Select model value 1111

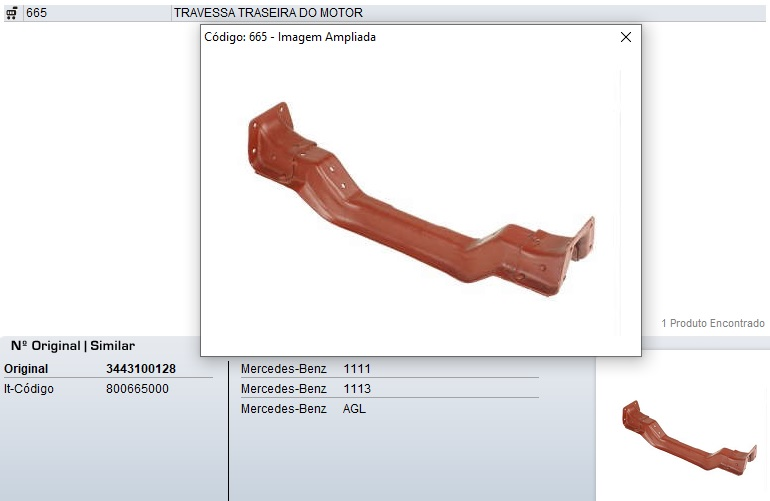click(357, 369)
